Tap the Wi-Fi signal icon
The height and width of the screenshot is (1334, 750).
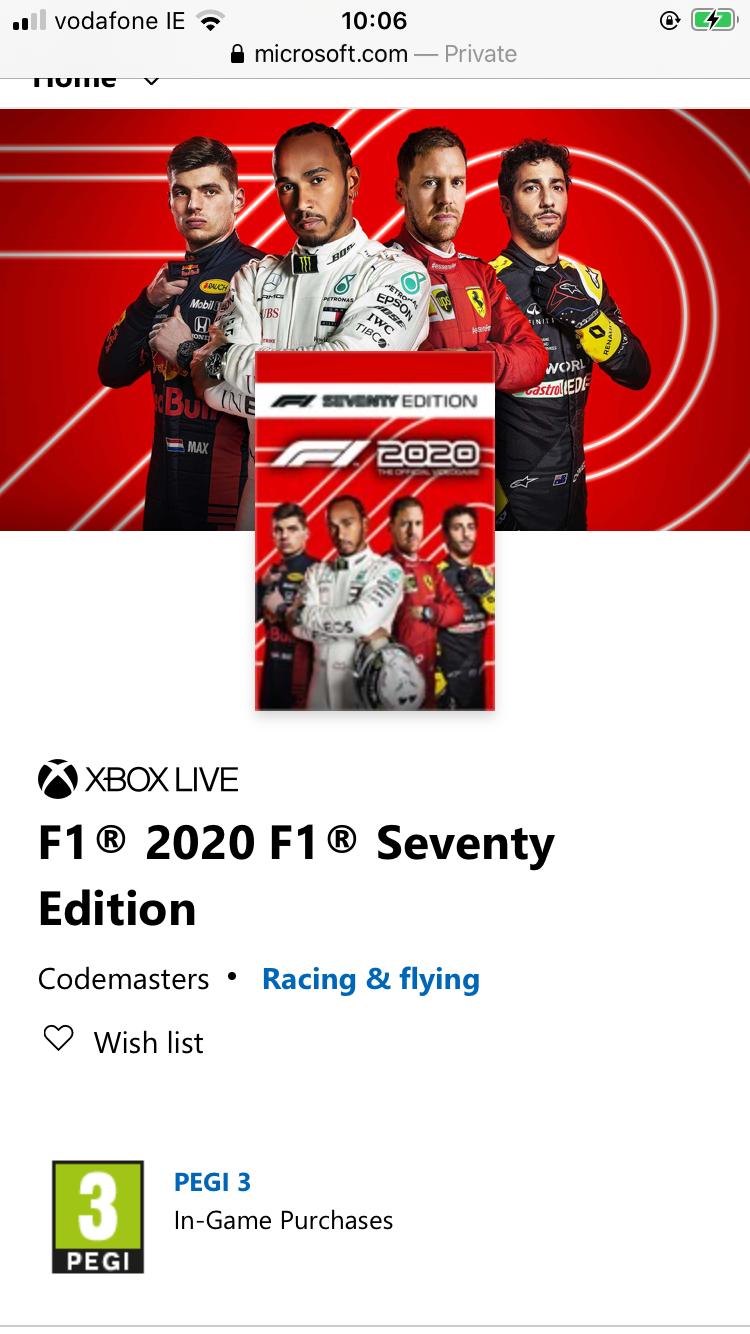[x=210, y=21]
